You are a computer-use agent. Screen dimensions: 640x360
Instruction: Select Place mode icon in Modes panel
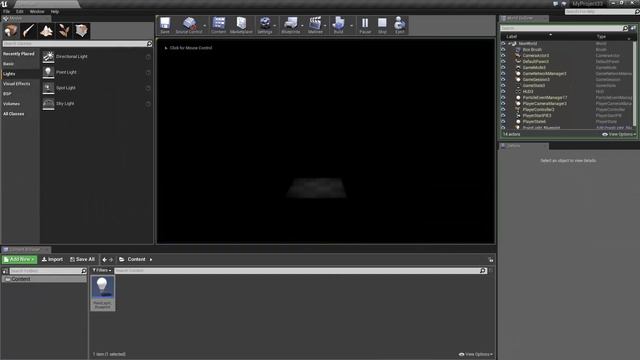click(x=11, y=31)
